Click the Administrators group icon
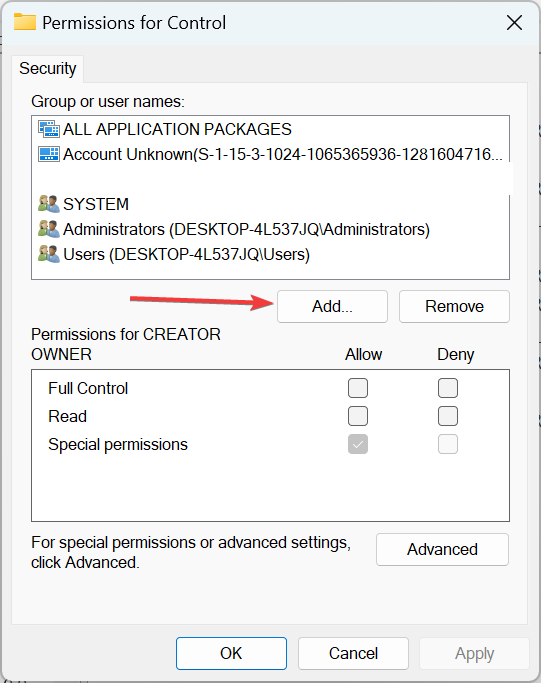This screenshot has width=541, height=683. click(49, 229)
